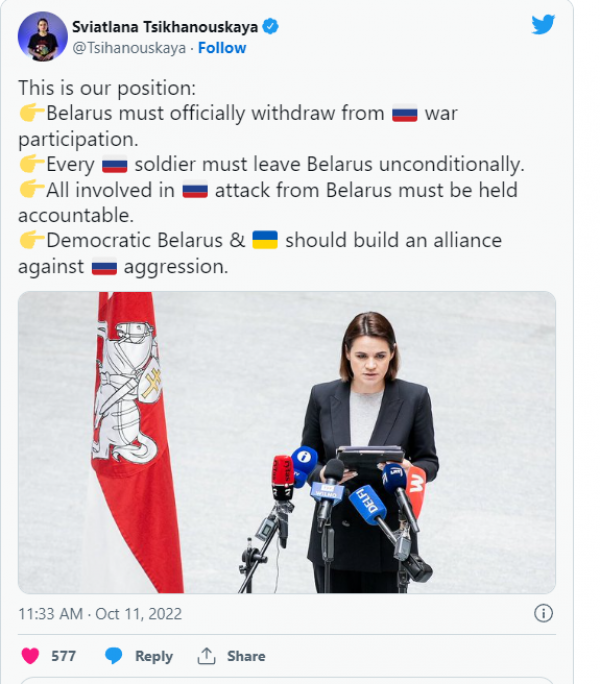Like the tweet with the heart icon

31,656
